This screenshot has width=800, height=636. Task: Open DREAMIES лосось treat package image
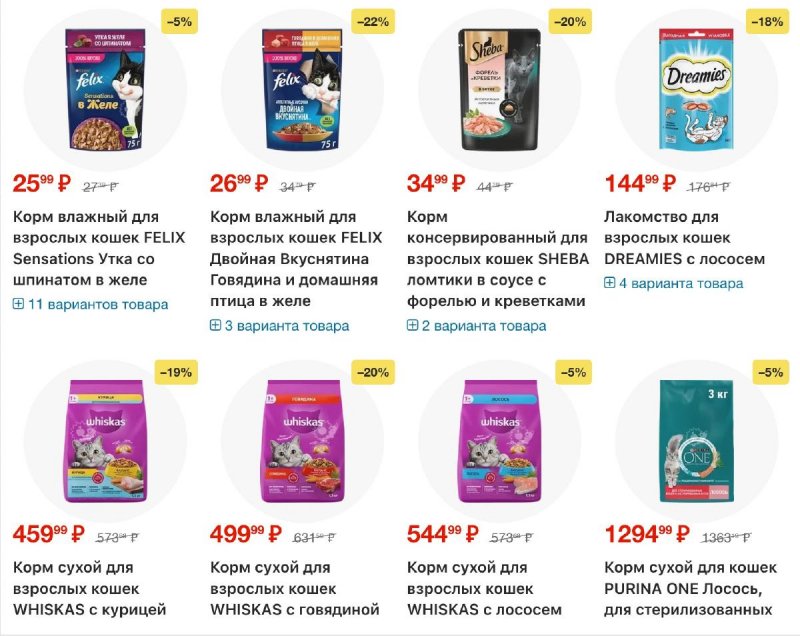coord(696,89)
